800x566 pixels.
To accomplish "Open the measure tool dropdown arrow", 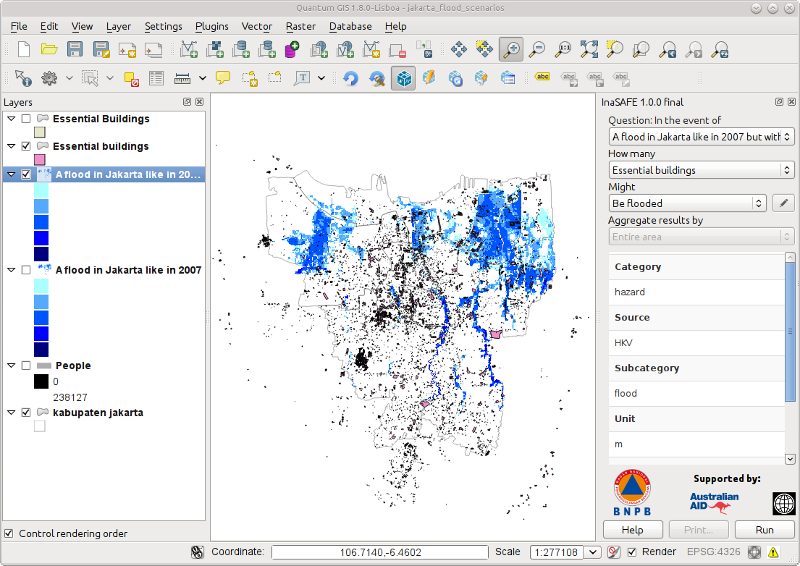I will [x=203, y=78].
